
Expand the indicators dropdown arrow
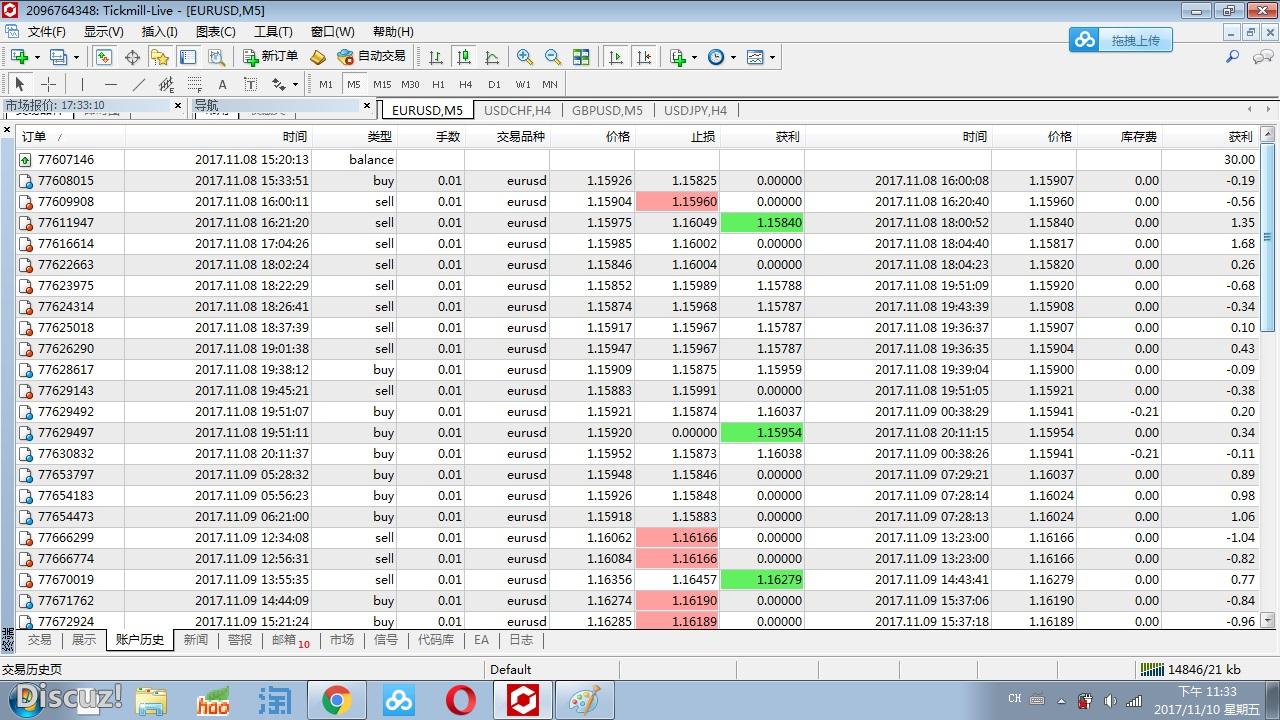pyautogui.click(x=695, y=57)
